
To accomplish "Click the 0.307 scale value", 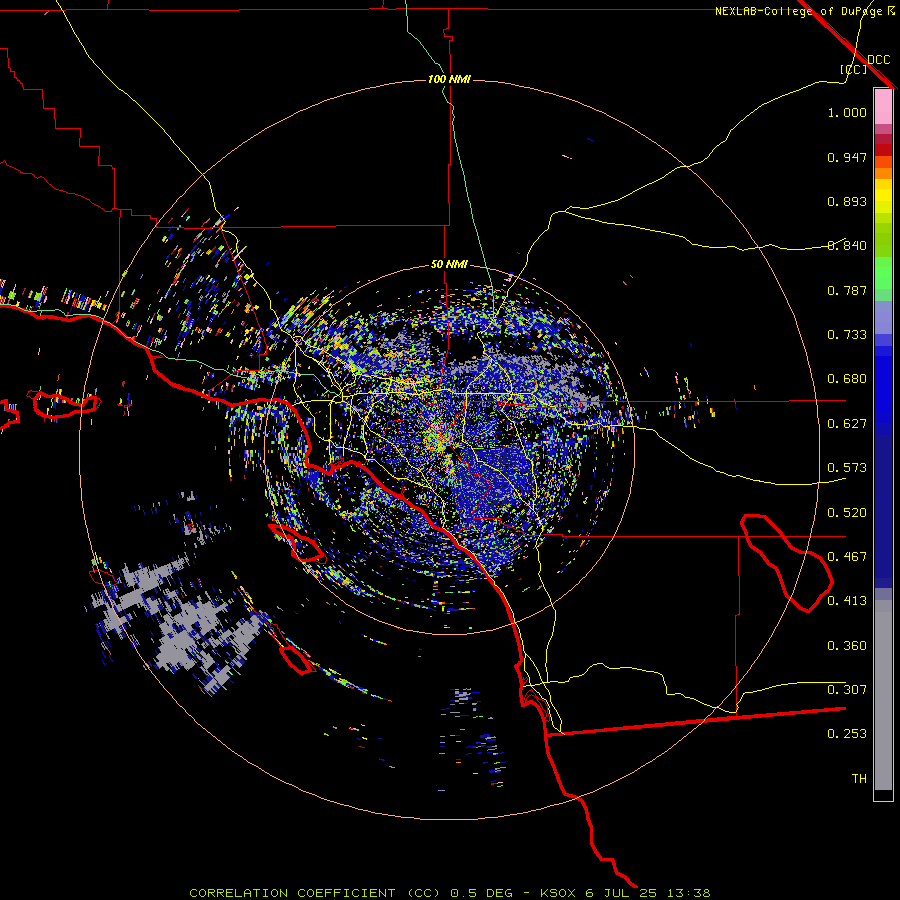I will 847,689.
